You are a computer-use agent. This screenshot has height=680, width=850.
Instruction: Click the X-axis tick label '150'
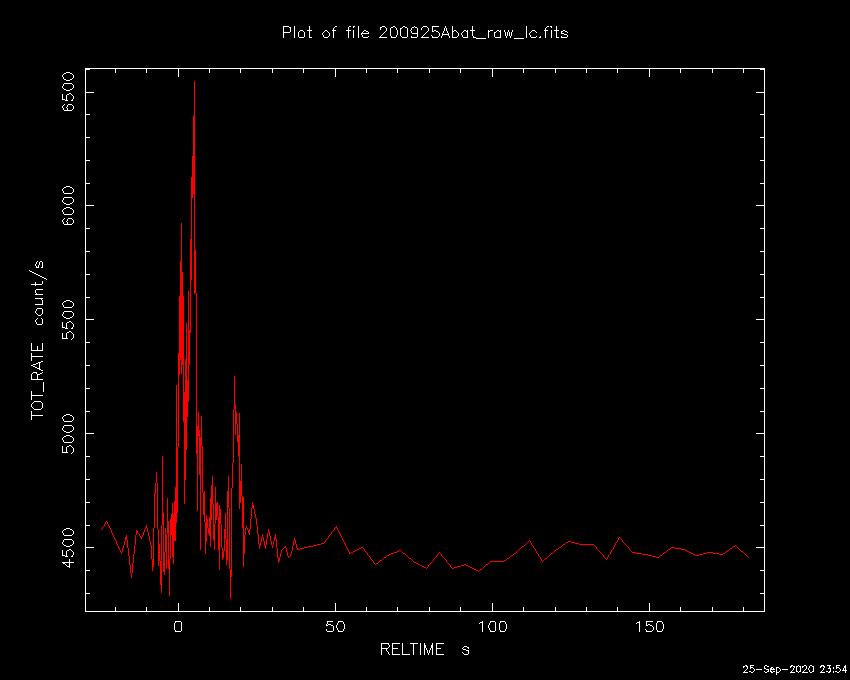click(x=649, y=627)
